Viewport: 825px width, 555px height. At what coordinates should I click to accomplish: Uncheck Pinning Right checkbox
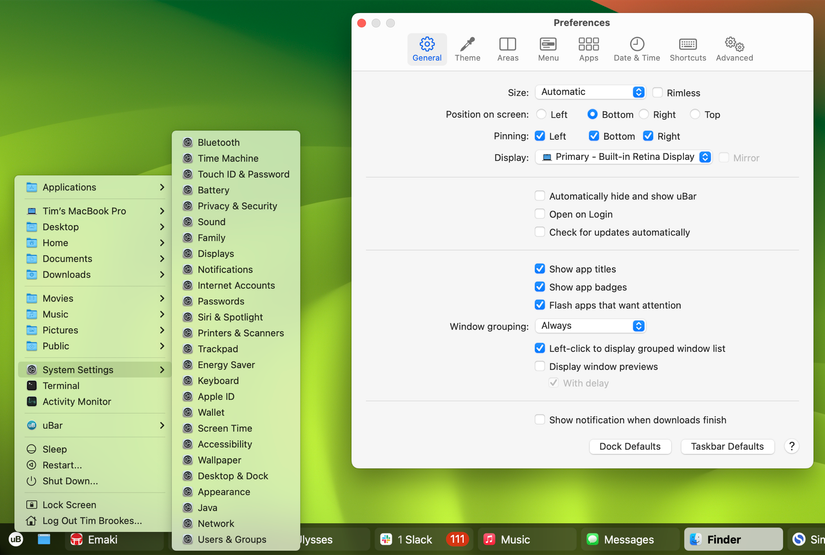(648, 136)
